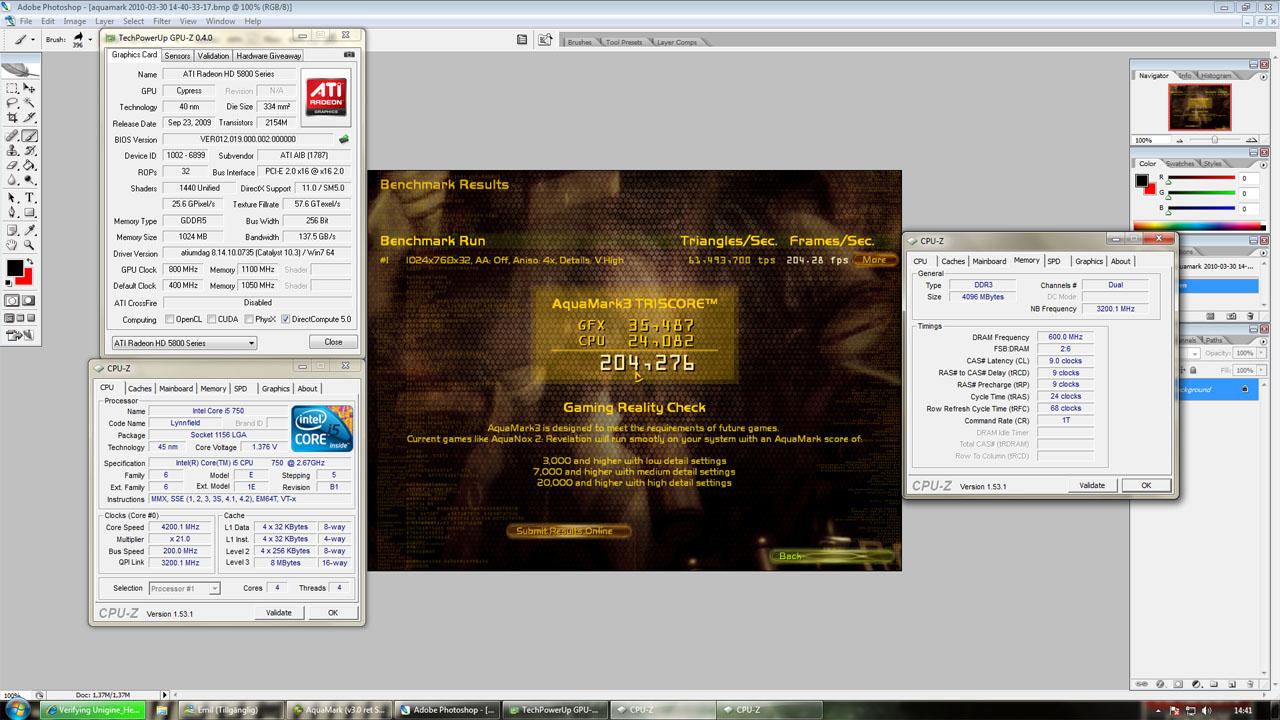Click Validate in the CPU-Z processor window
Viewport: 1280px width, 720px height.
(279, 613)
